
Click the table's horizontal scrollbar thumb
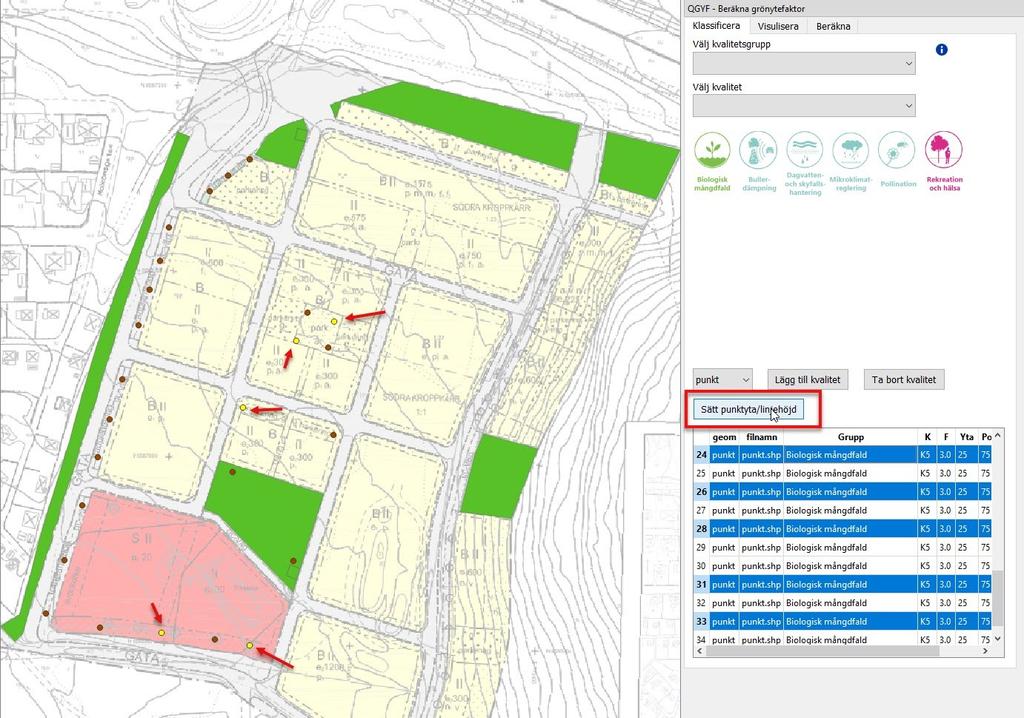point(822,651)
